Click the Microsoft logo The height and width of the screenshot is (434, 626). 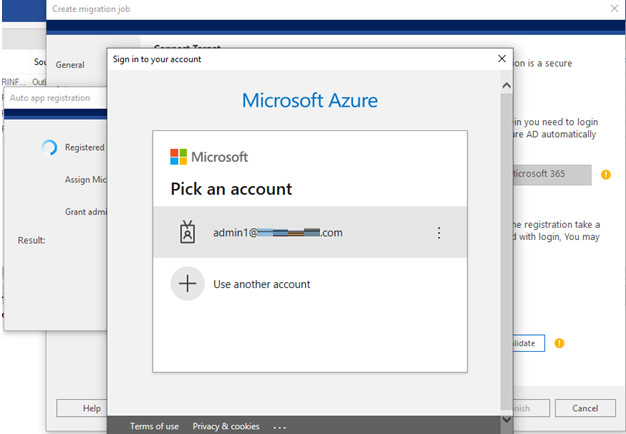209,157
